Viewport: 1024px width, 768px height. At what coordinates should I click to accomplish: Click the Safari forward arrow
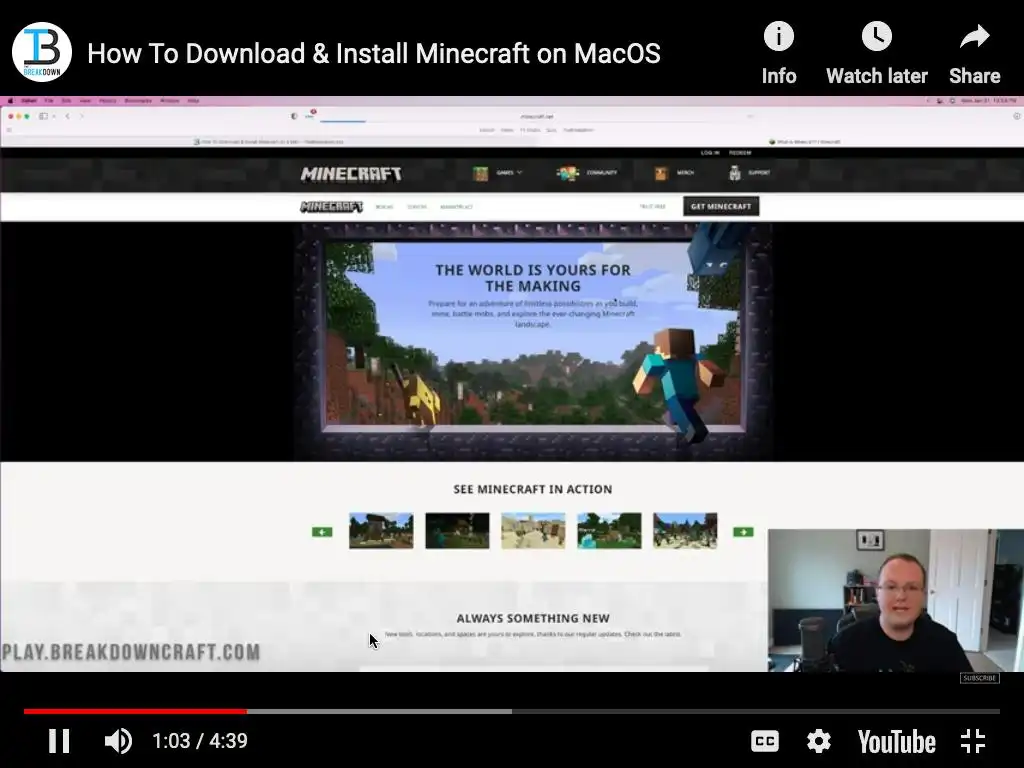coord(82,116)
